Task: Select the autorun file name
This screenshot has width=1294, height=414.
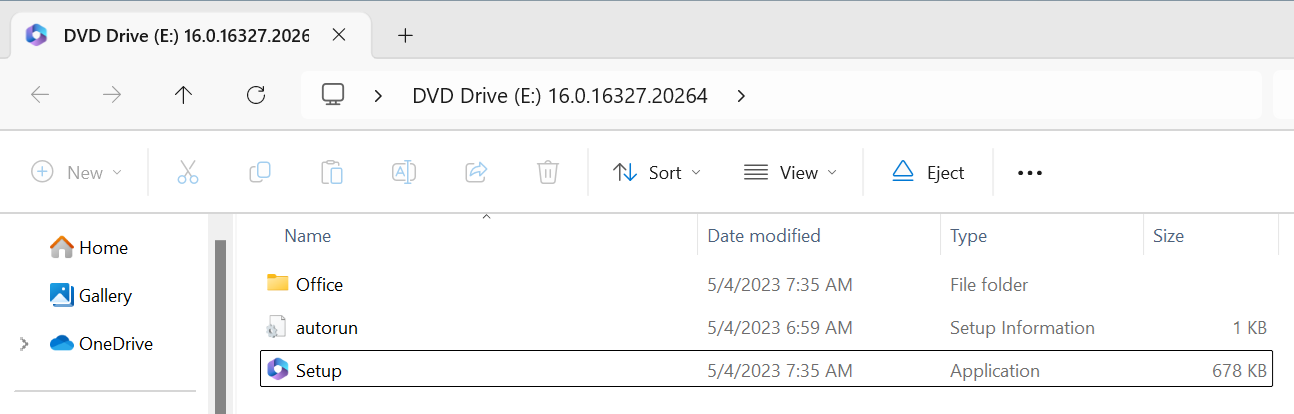Action: (327, 327)
